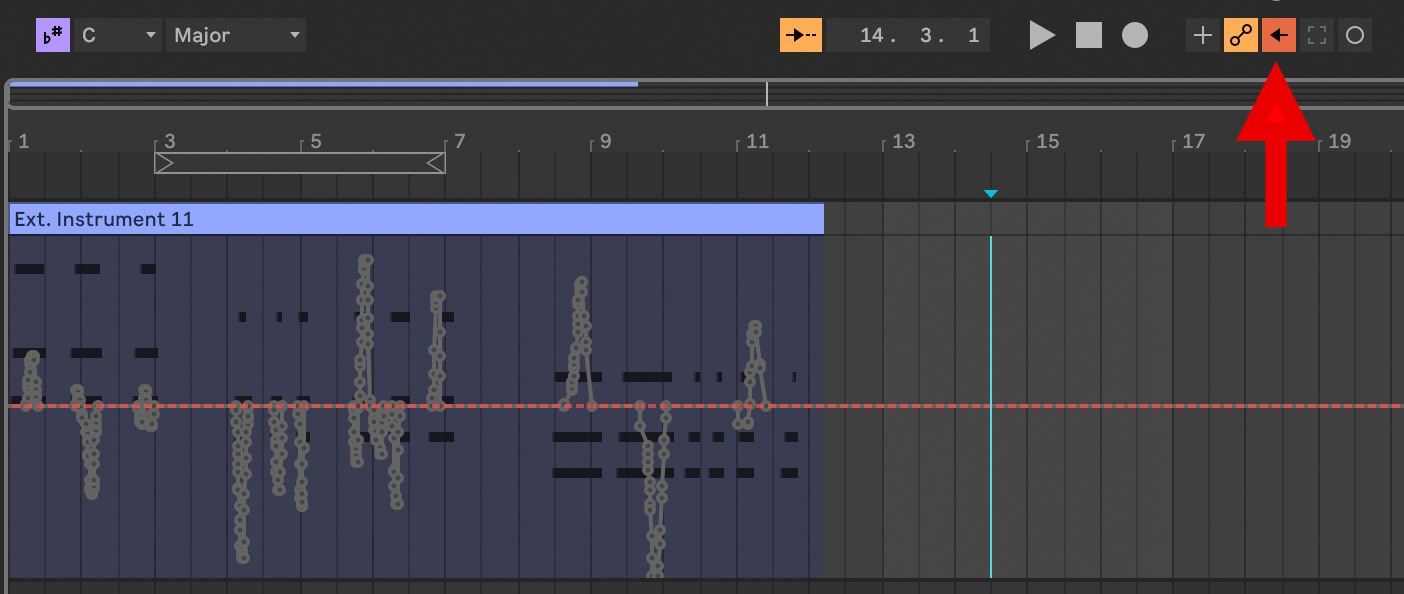Toggle the Scale Mode sharp/flat button
Image resolution: width=1404 pixels, height=594 pixels.
tap(52, 35)
